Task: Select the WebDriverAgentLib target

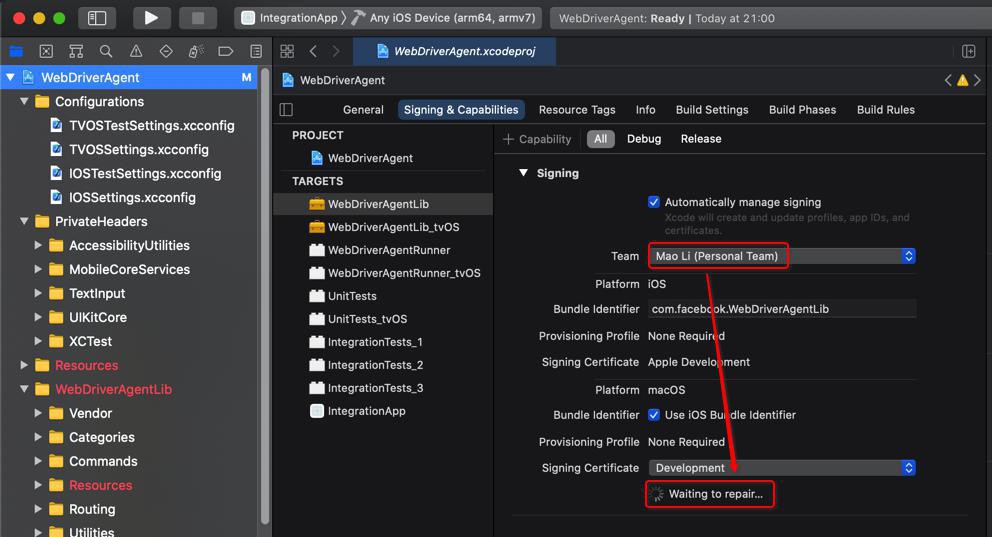Action: tap(383, 204)
